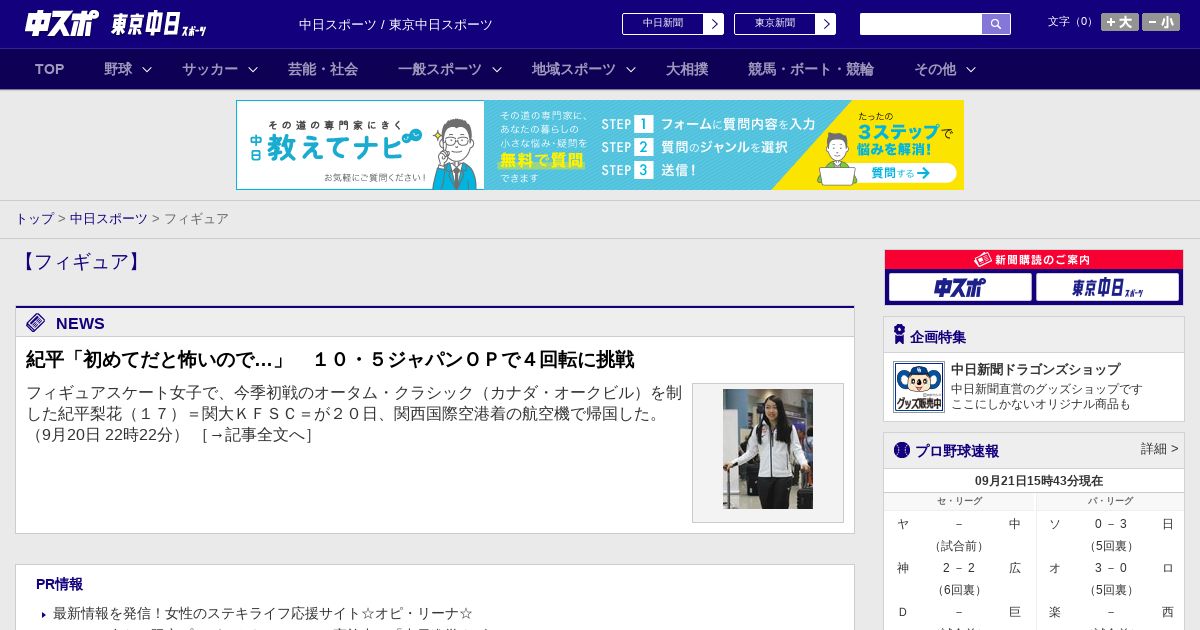
Task: Open the プロ野球速報 heading link
Action: click(957, 451)
